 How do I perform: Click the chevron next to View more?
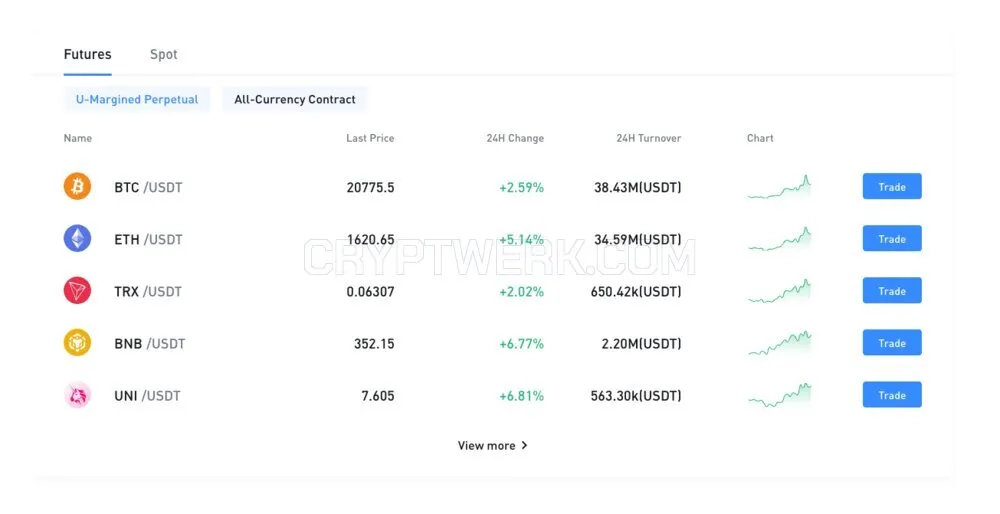[524, 445]
